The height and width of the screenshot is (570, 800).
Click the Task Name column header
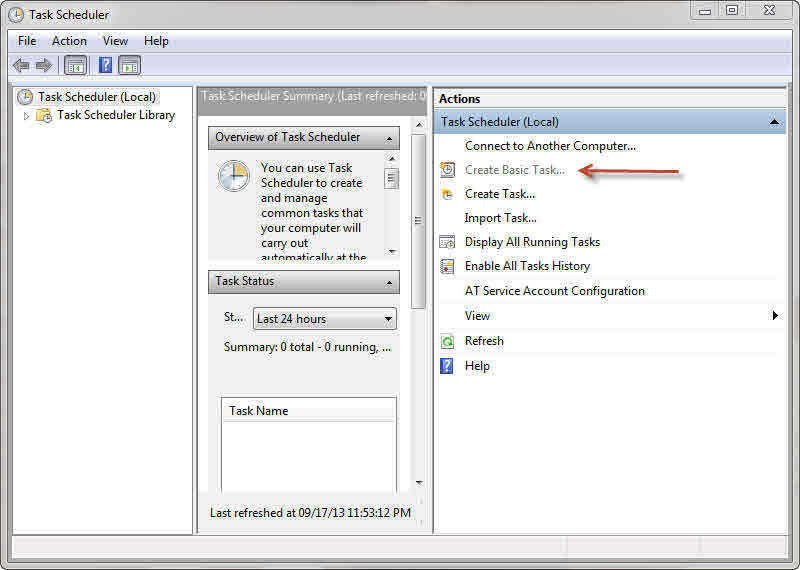309,411
